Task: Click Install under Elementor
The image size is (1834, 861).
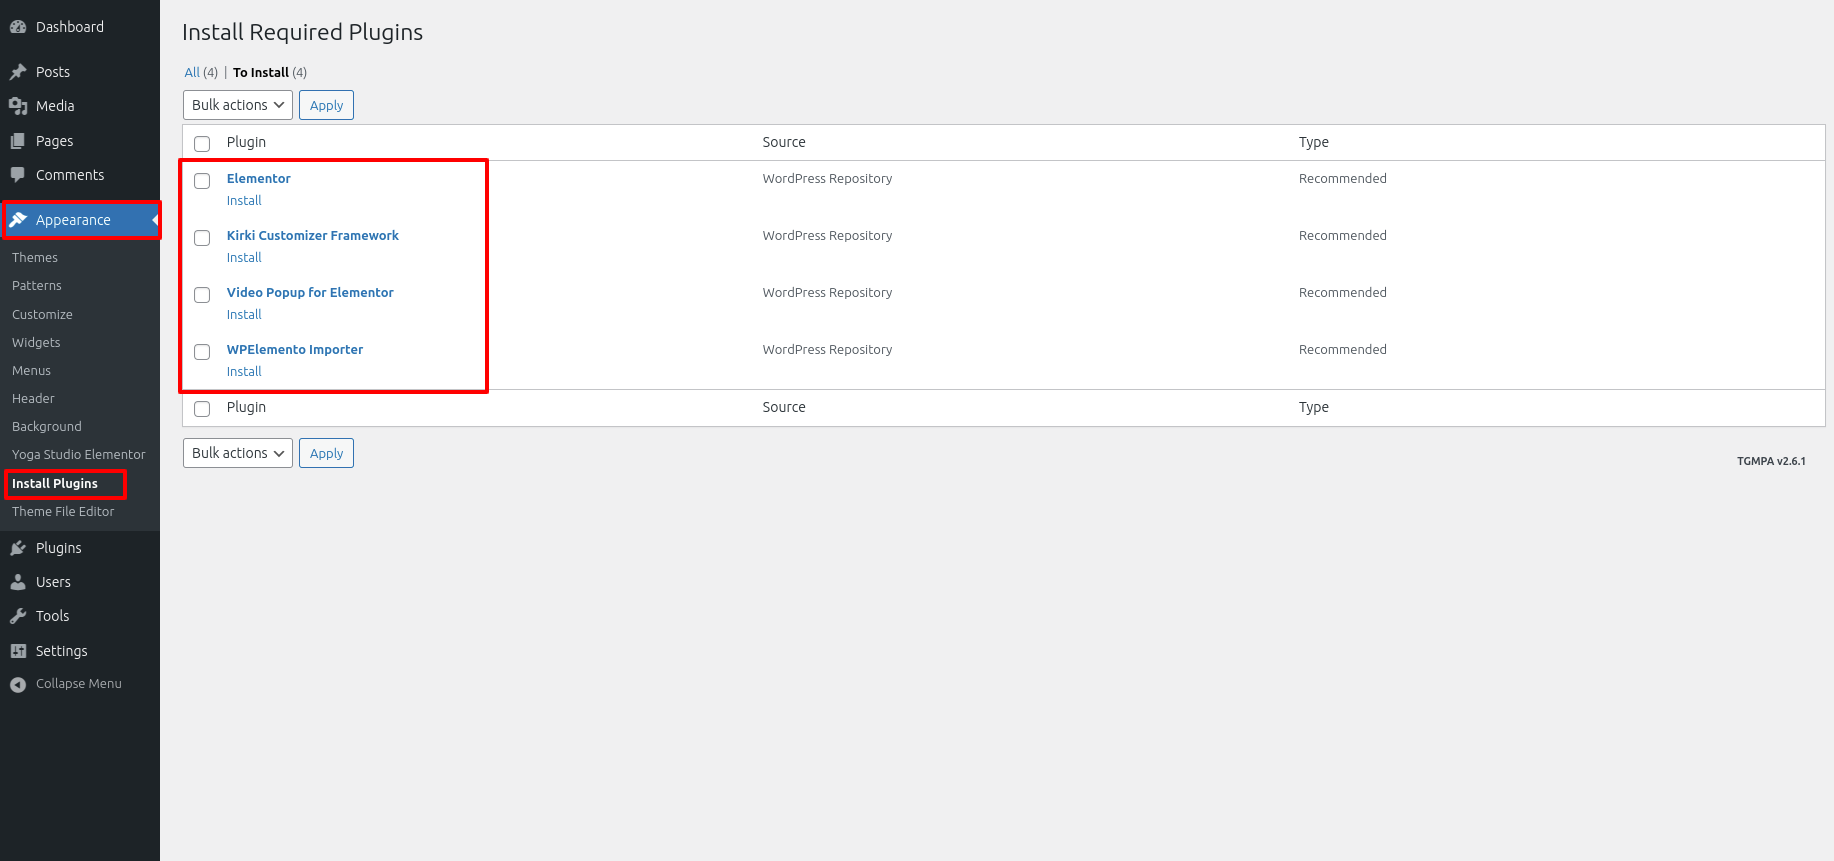Action: [244, 200]
